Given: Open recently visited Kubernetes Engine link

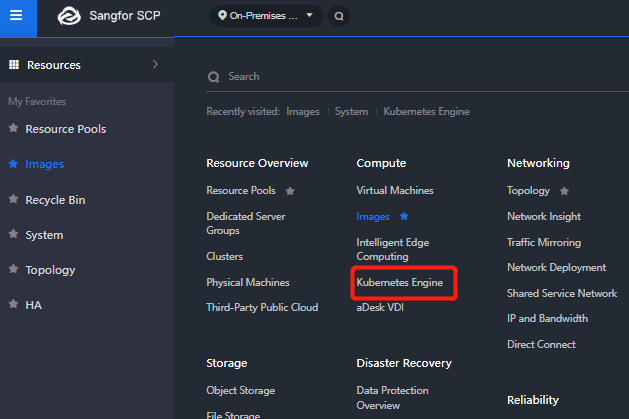Looking at the screenshot, I should [426, 111].
